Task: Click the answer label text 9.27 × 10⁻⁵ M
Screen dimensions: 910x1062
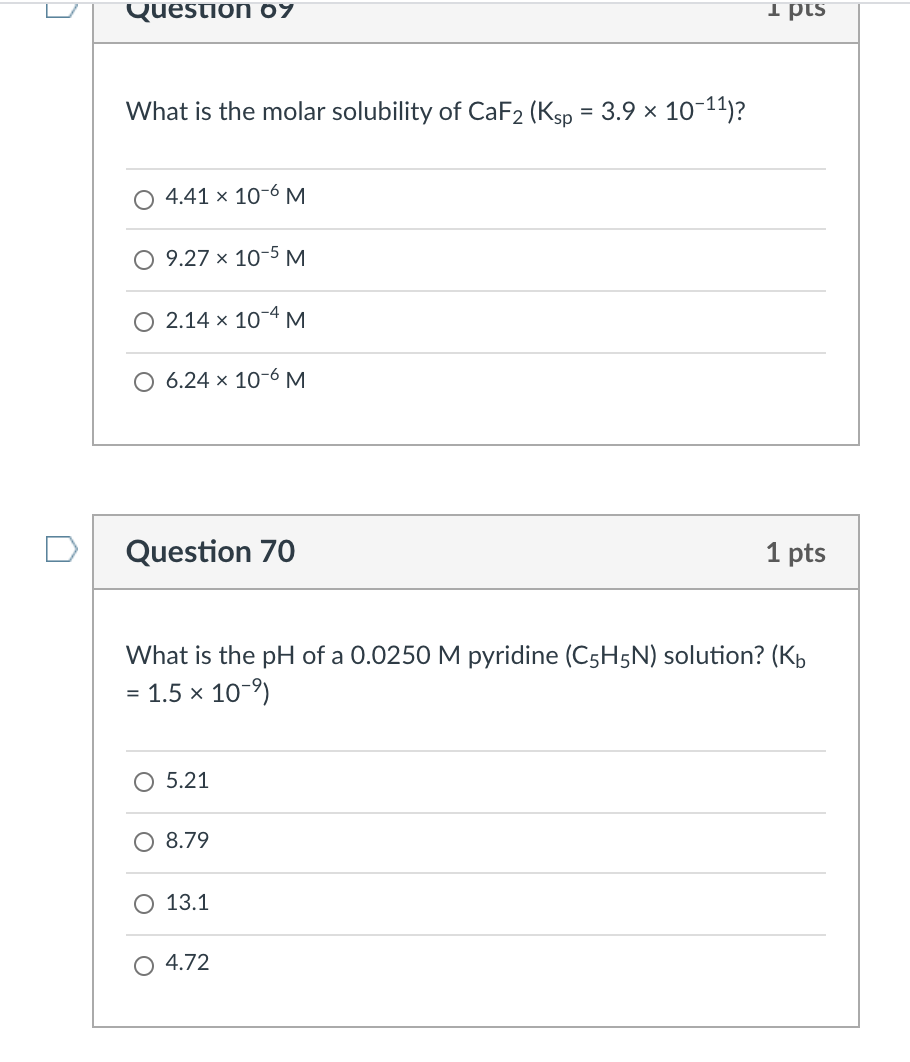Action: (235, 258)
